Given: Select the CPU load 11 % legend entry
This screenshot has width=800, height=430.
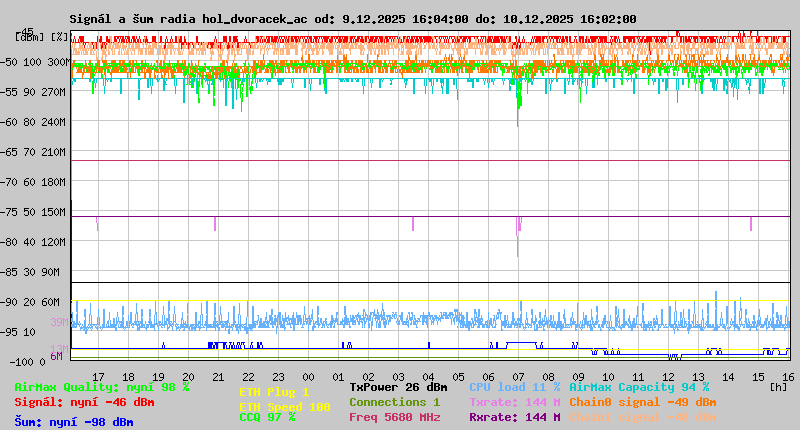Looking at the screenshot, I should [x=514, y=387].
